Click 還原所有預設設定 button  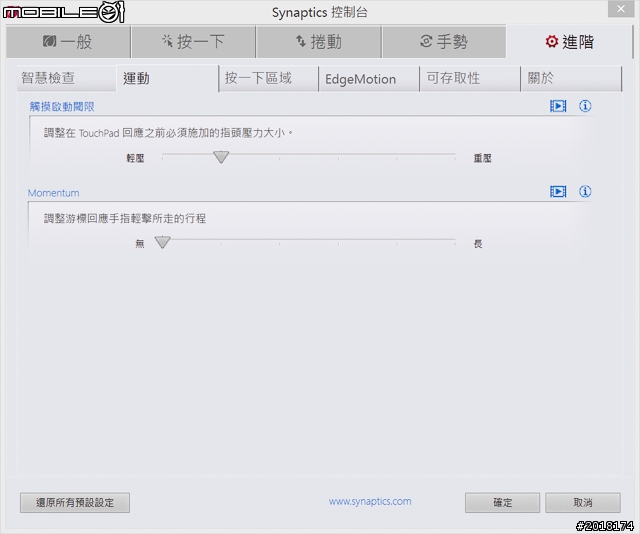75,503
